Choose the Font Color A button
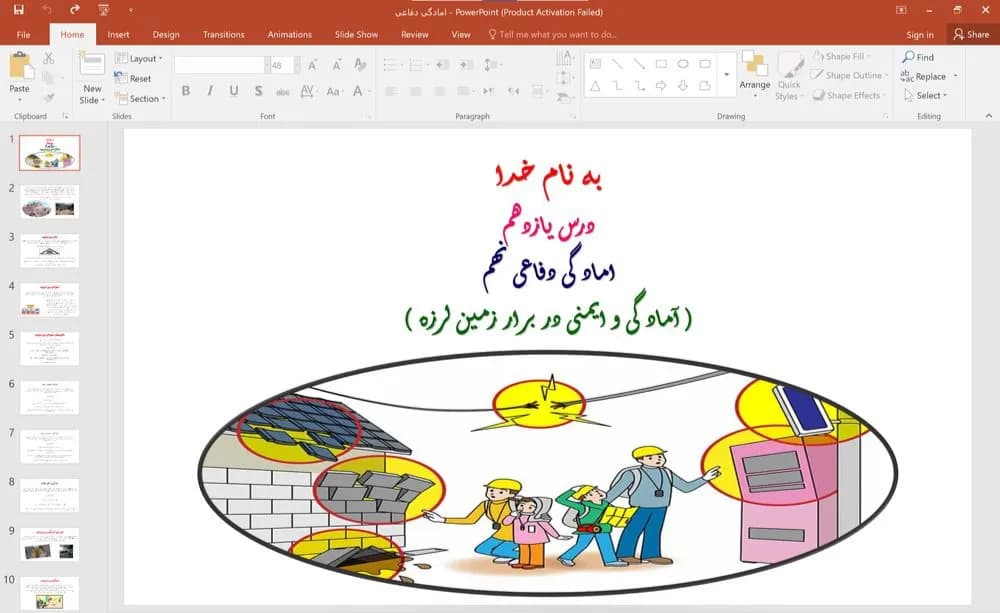Viewport: 1000px width, 613px height. click(359, 91)
